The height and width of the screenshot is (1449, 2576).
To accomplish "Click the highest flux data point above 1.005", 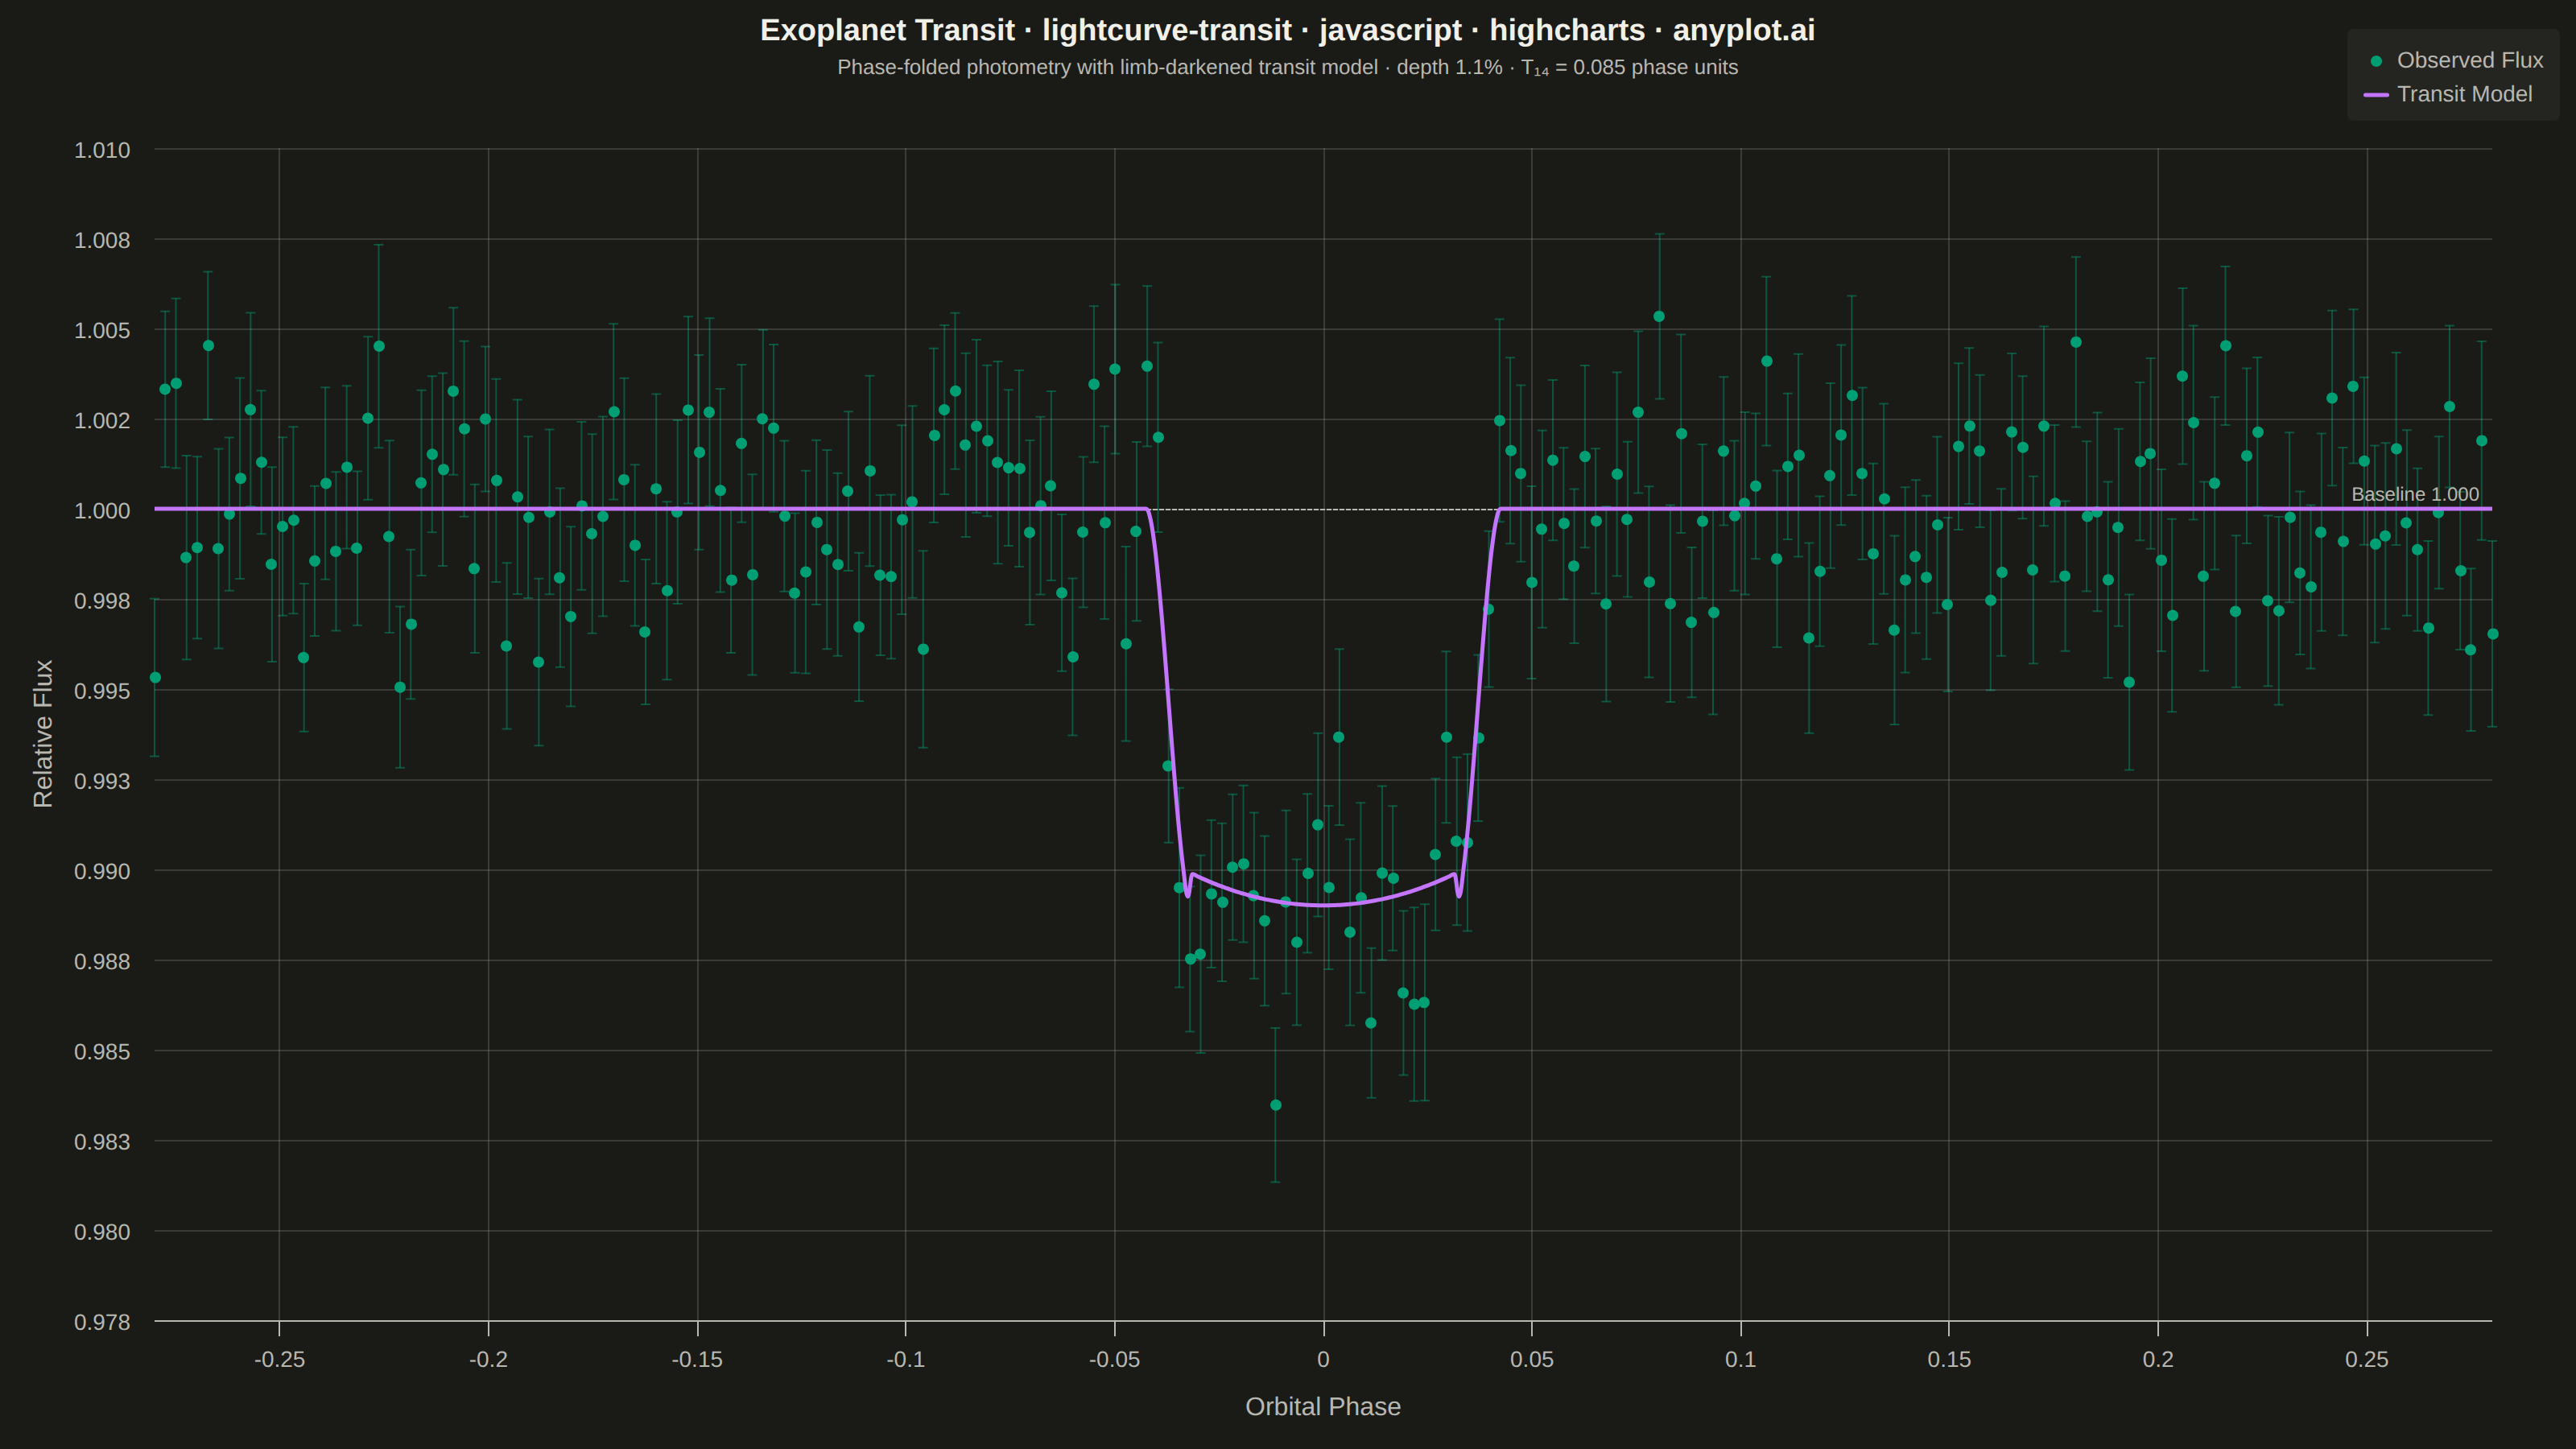I will pos(1659,316).
